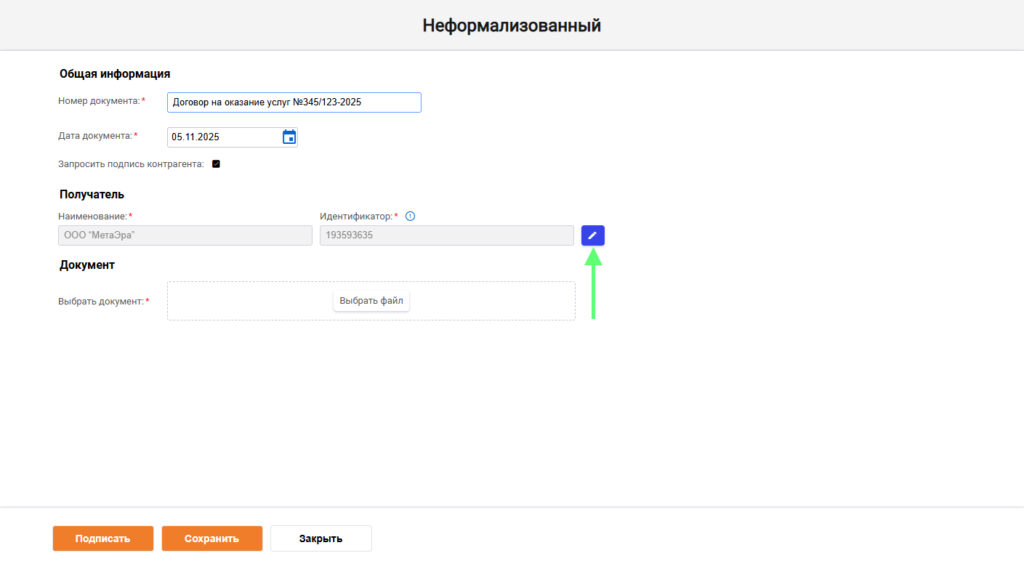Click the Номер документа label text
1024x577 pixels.
click(x=99, y=101)
